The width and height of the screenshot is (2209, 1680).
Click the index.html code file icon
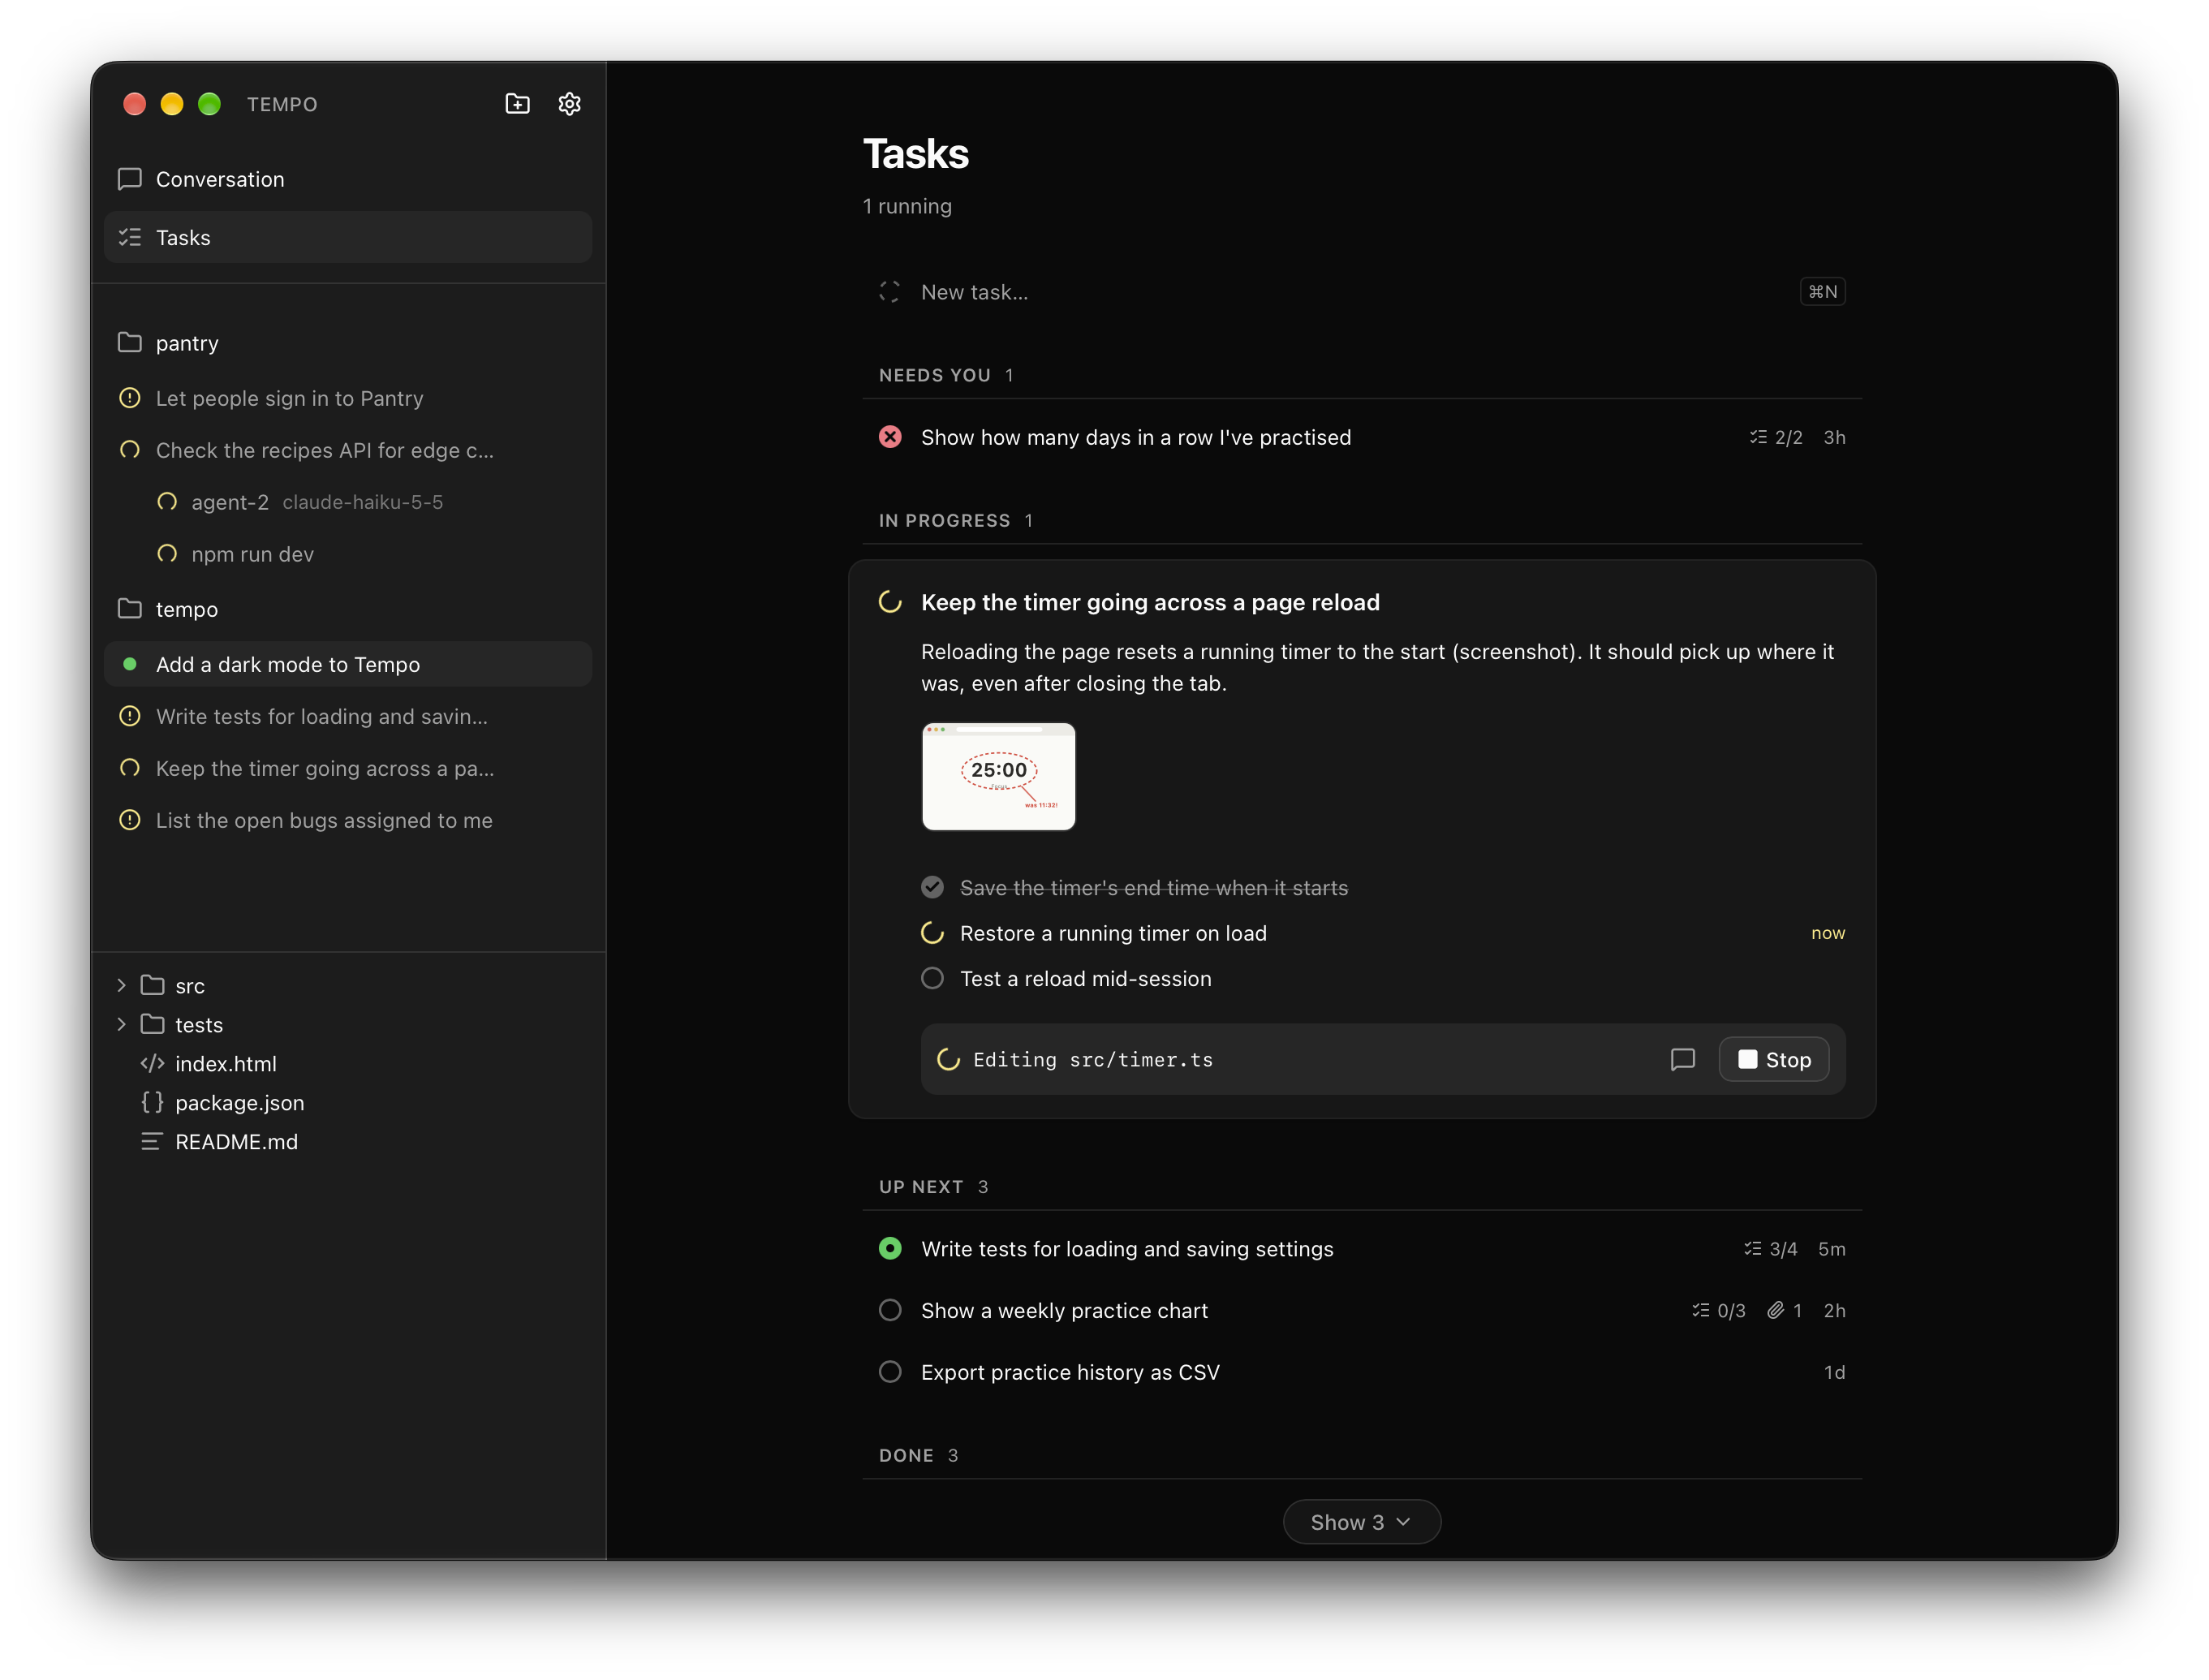(152, 1063)
